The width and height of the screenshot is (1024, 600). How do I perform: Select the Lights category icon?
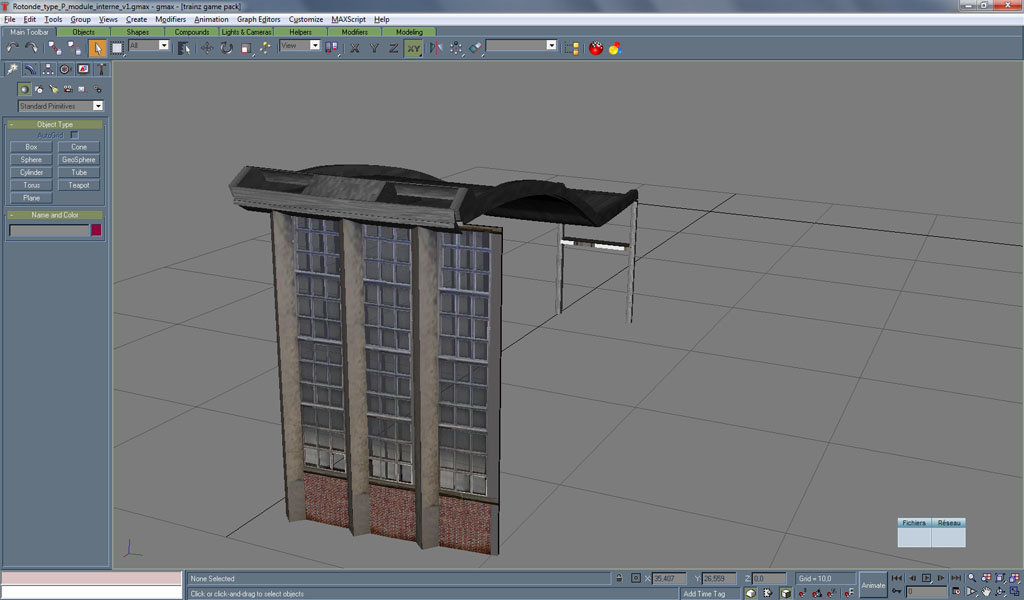[x=52, y=89]
